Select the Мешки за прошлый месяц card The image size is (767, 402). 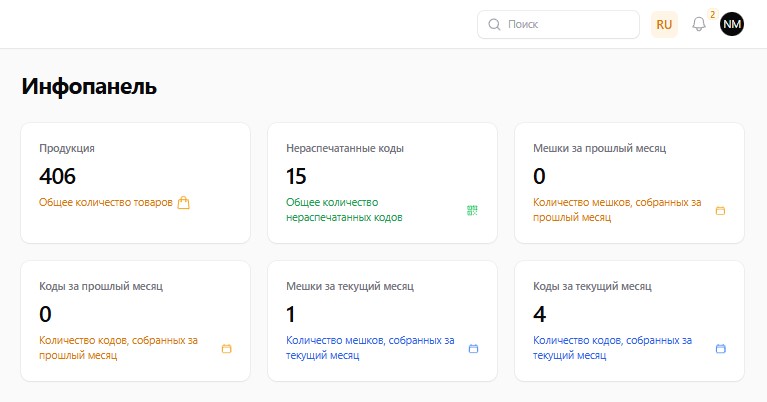[629, 182]
